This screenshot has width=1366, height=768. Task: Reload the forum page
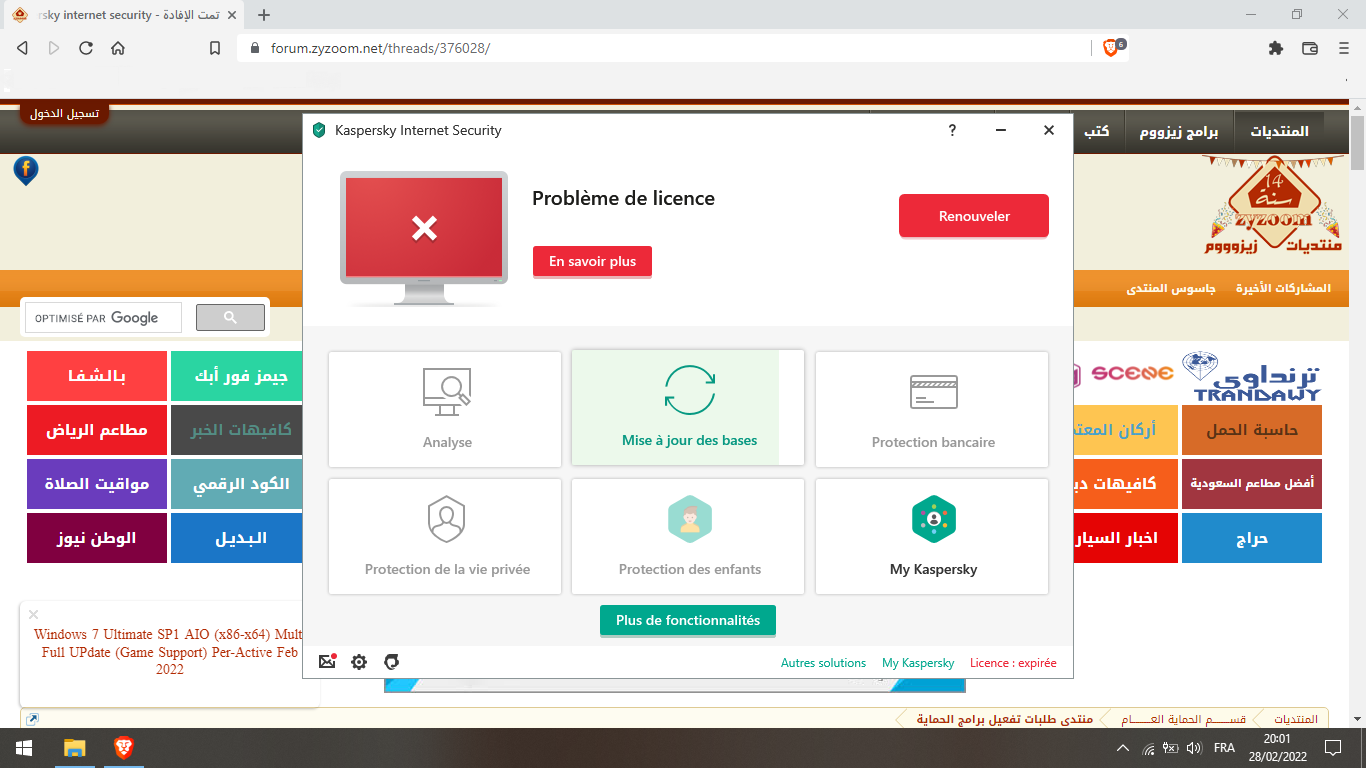tap(86, 48)
